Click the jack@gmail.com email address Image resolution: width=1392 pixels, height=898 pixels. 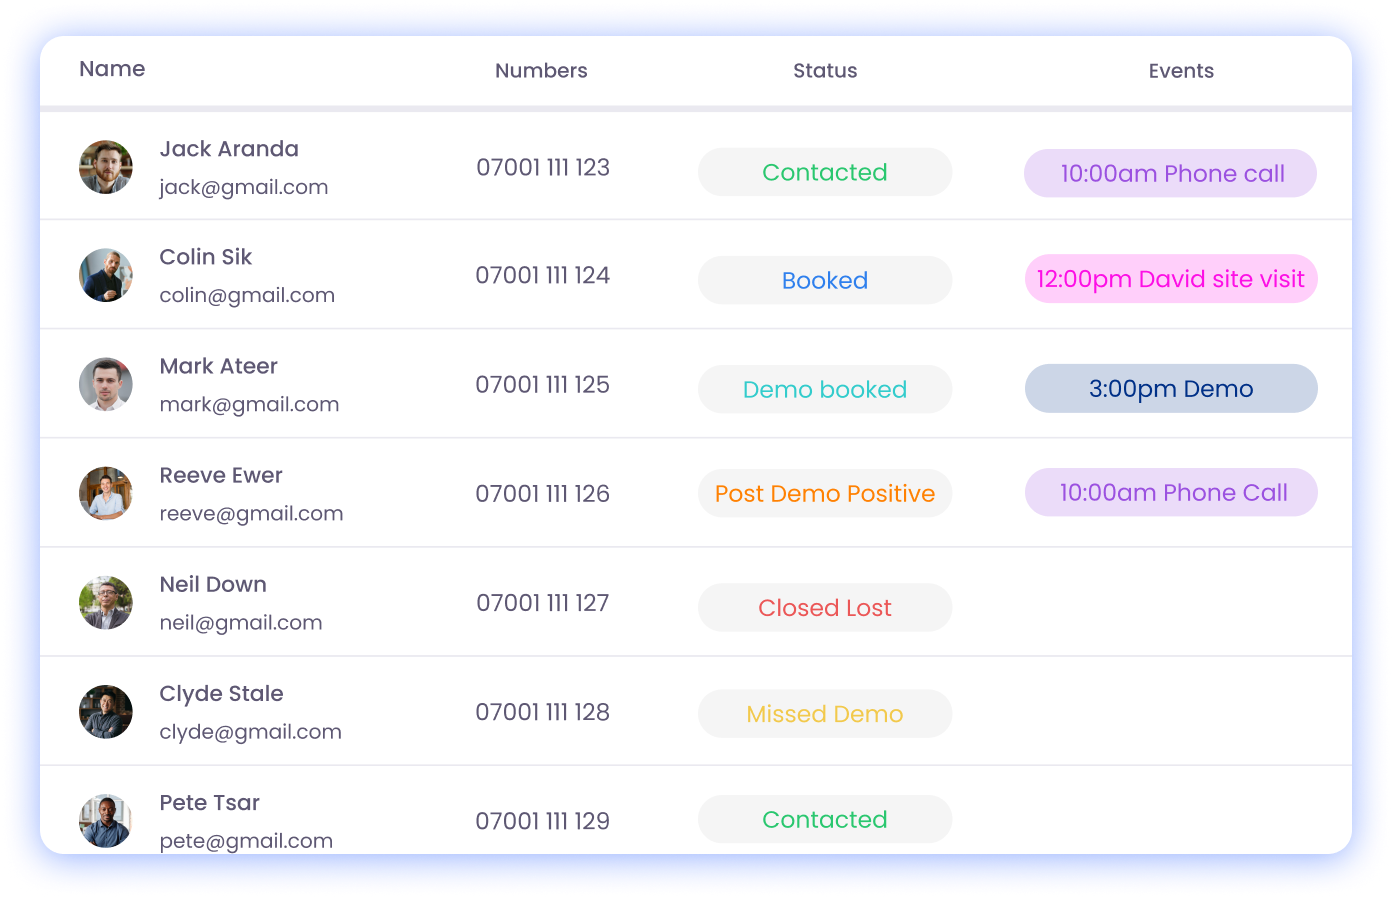pos(244,187)
